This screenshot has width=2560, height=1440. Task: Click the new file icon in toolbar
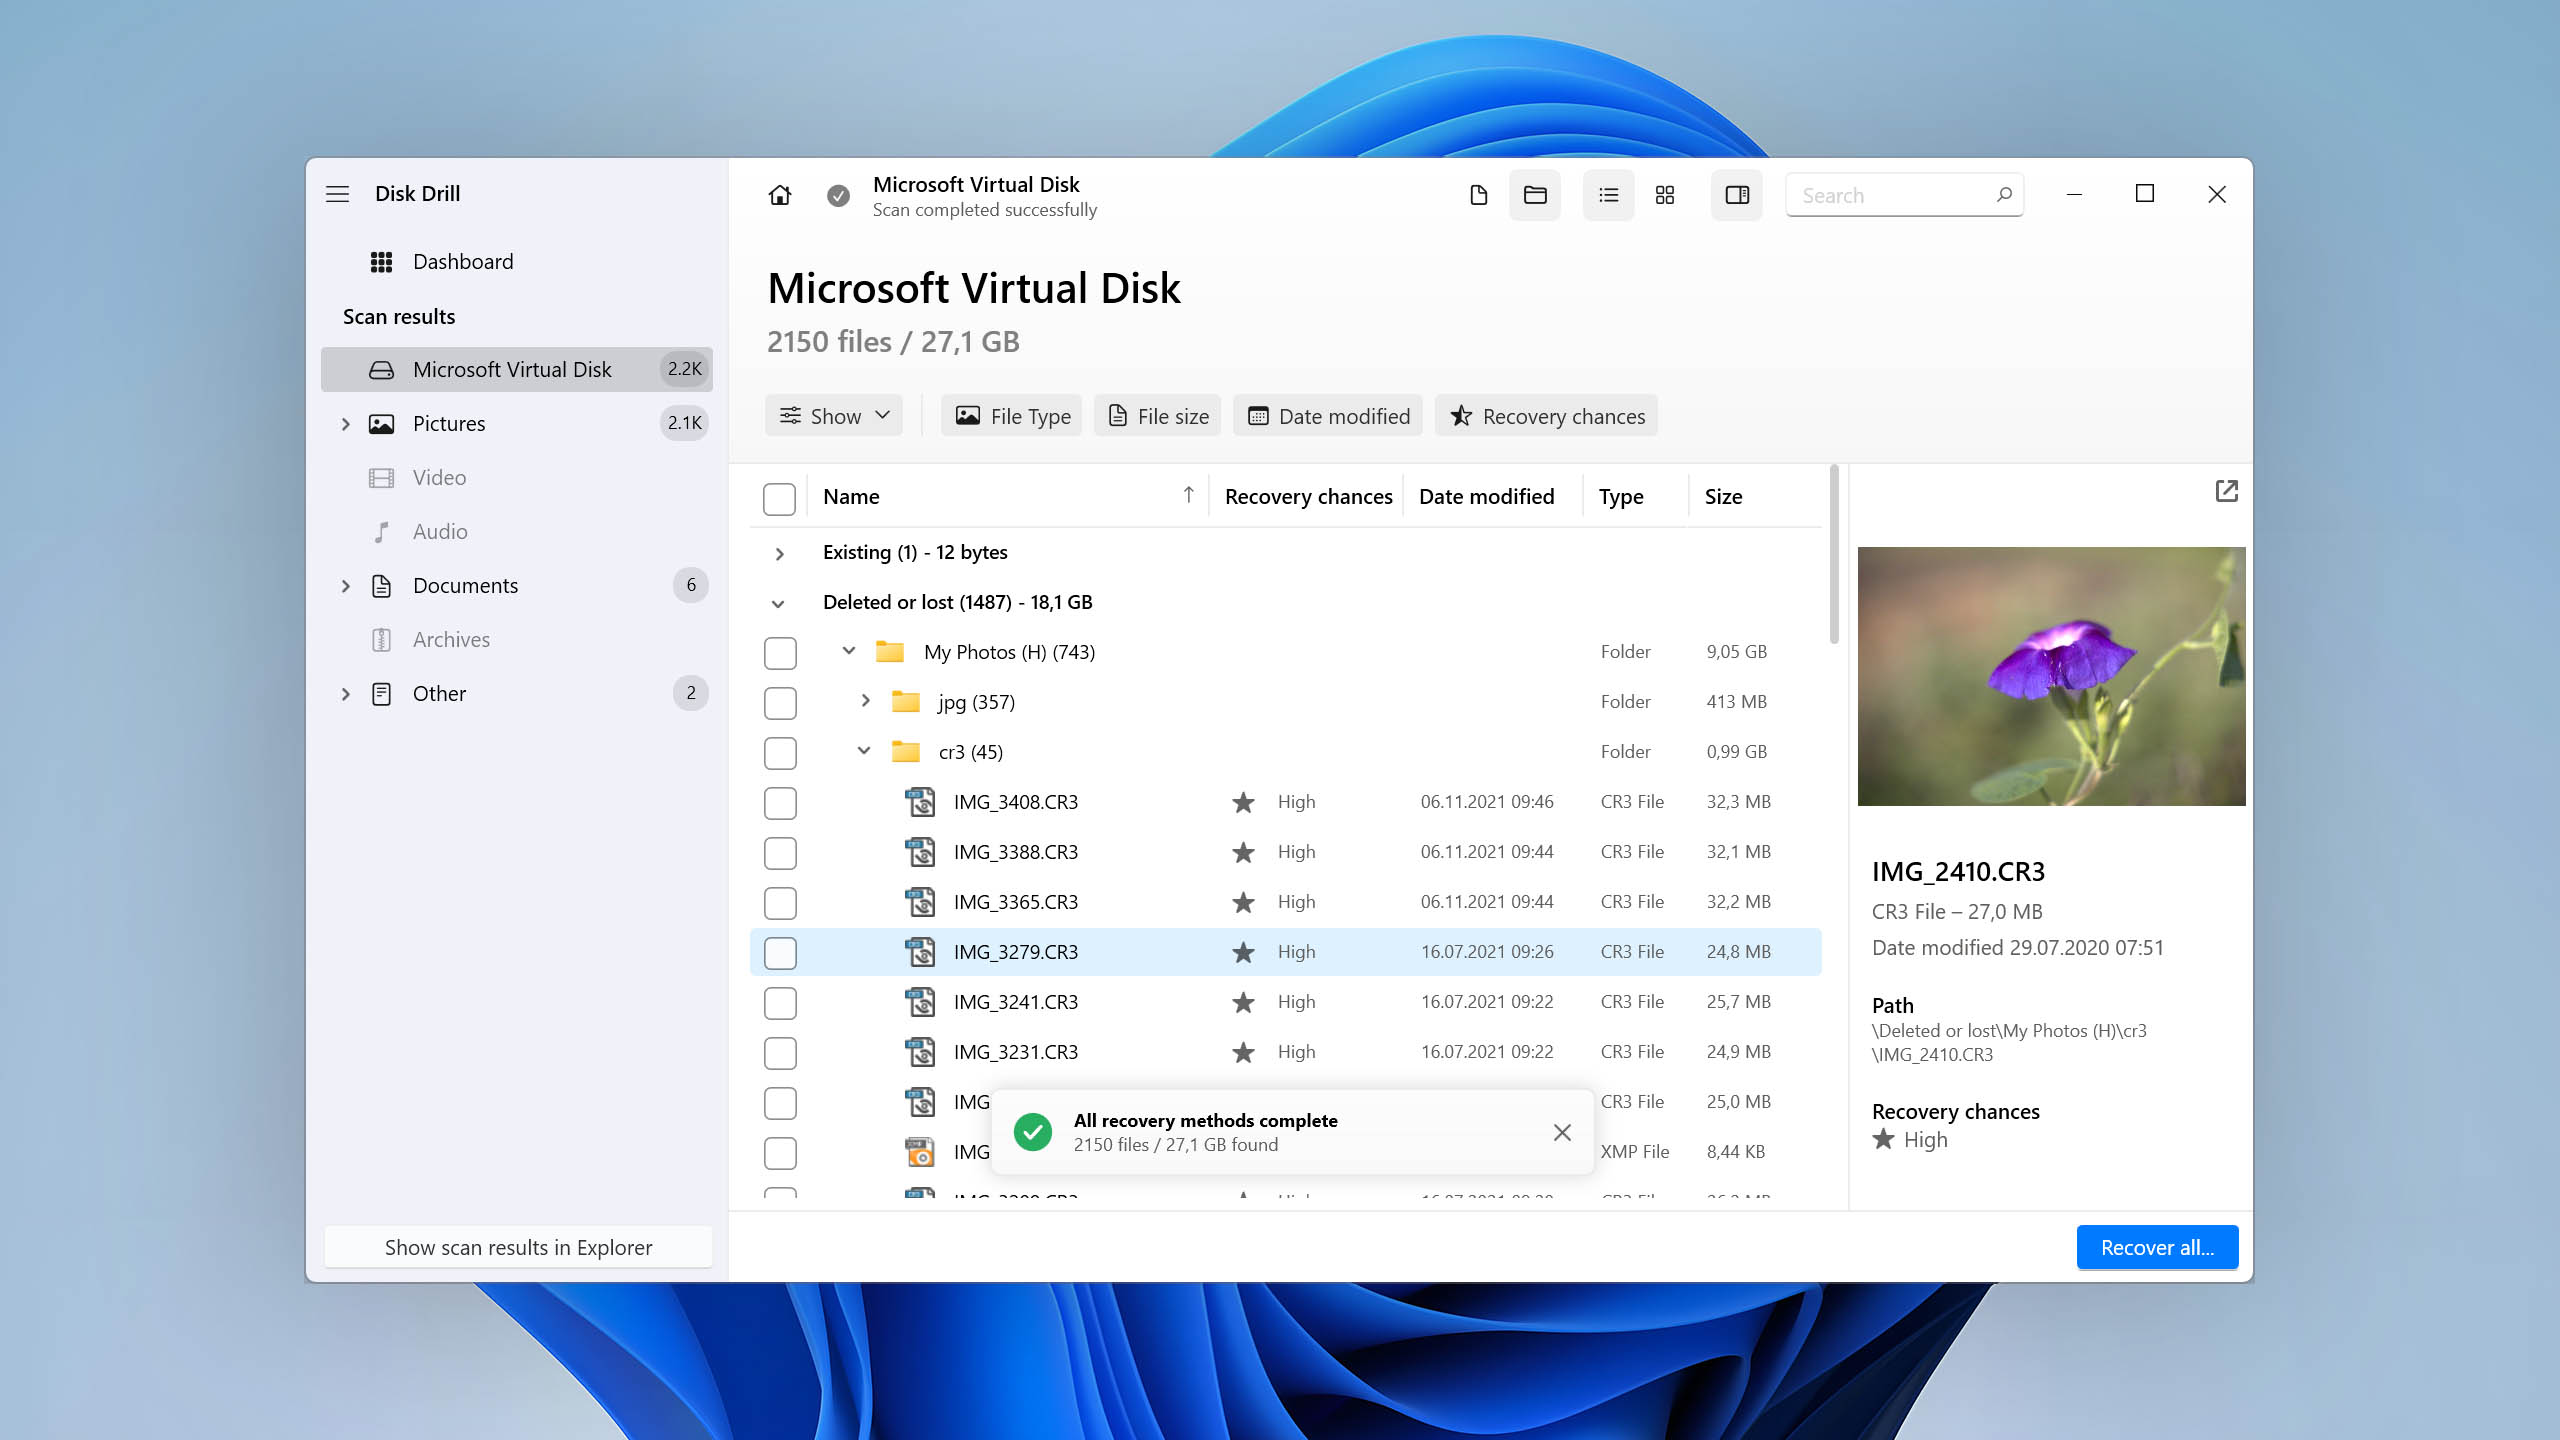coord(1477,193)
